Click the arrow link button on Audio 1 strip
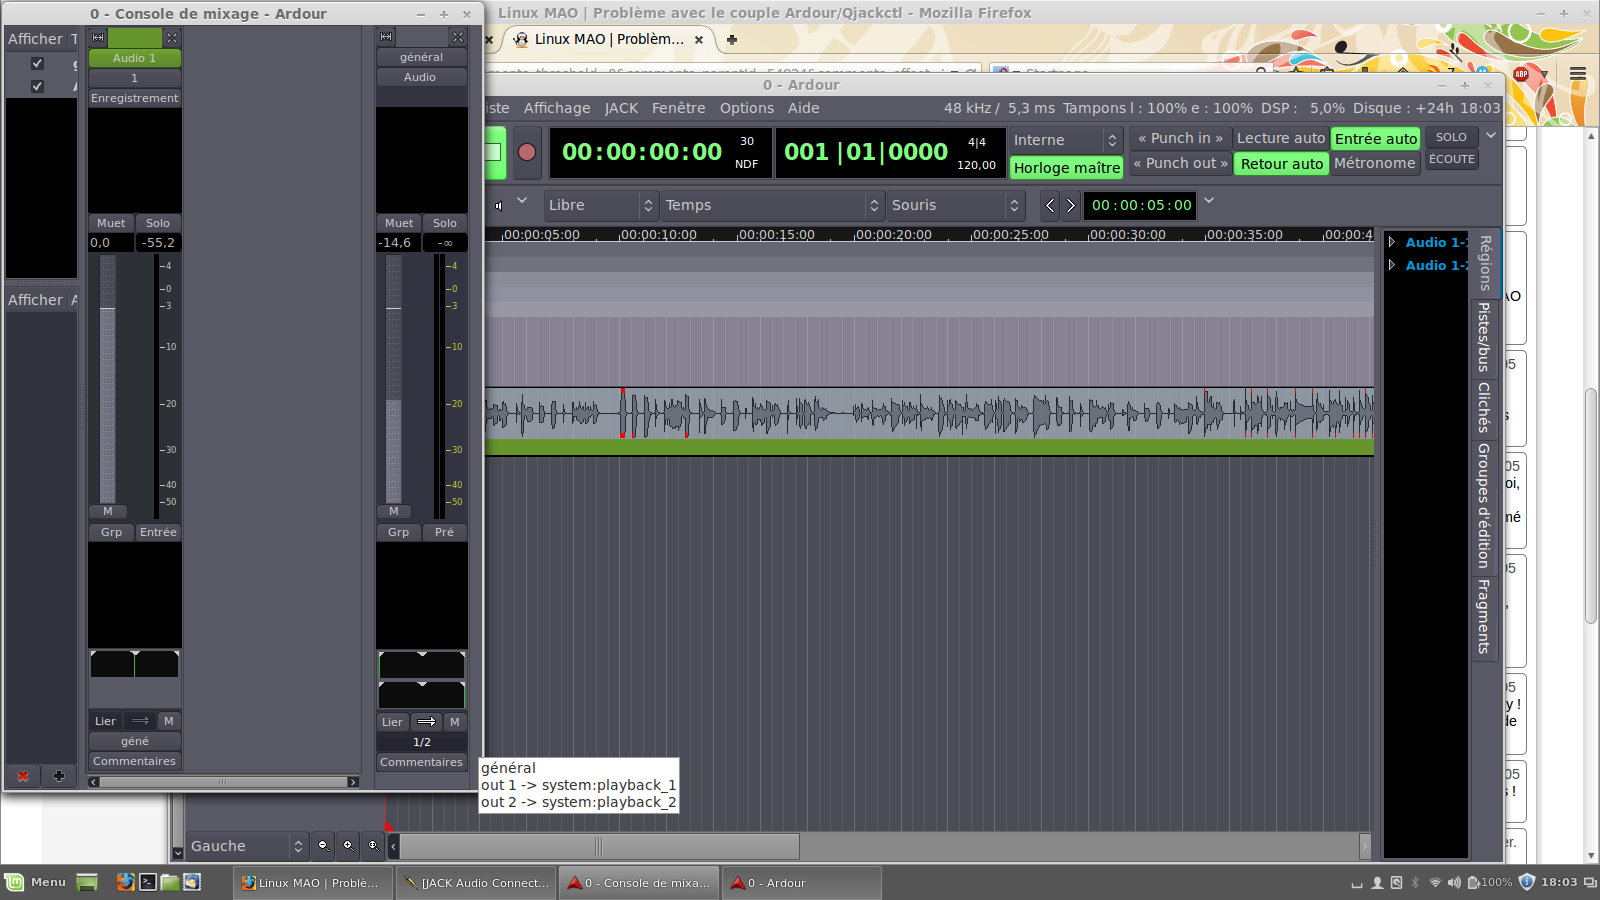 [140, 721]
